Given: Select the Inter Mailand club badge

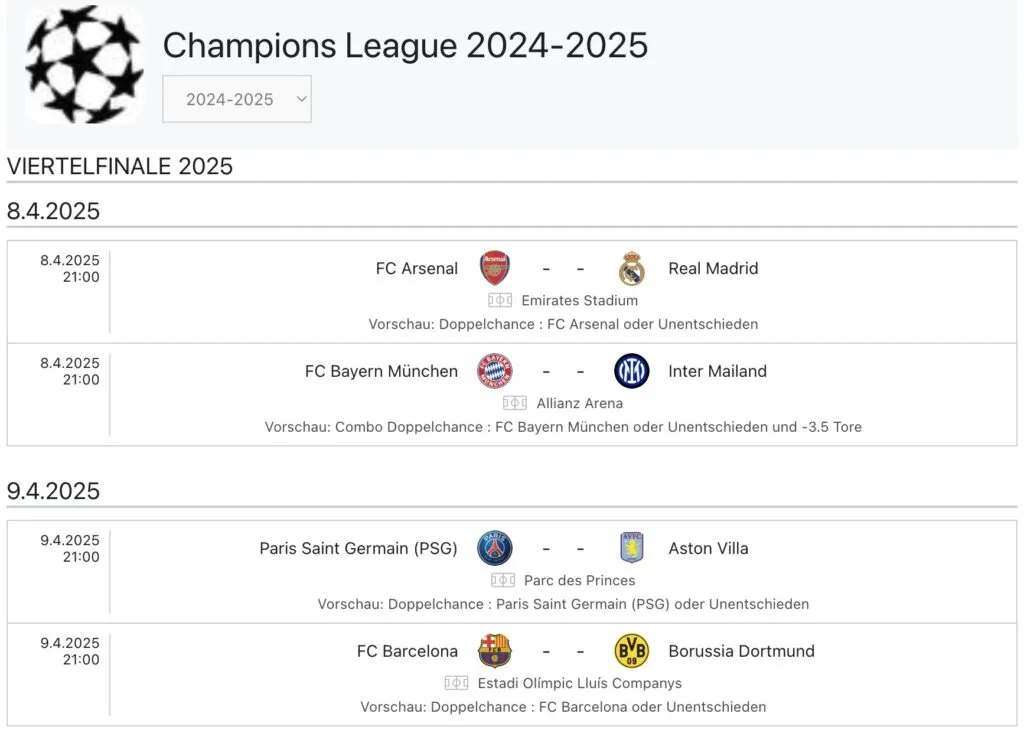Looking at the screenshot, I should 631,370.
